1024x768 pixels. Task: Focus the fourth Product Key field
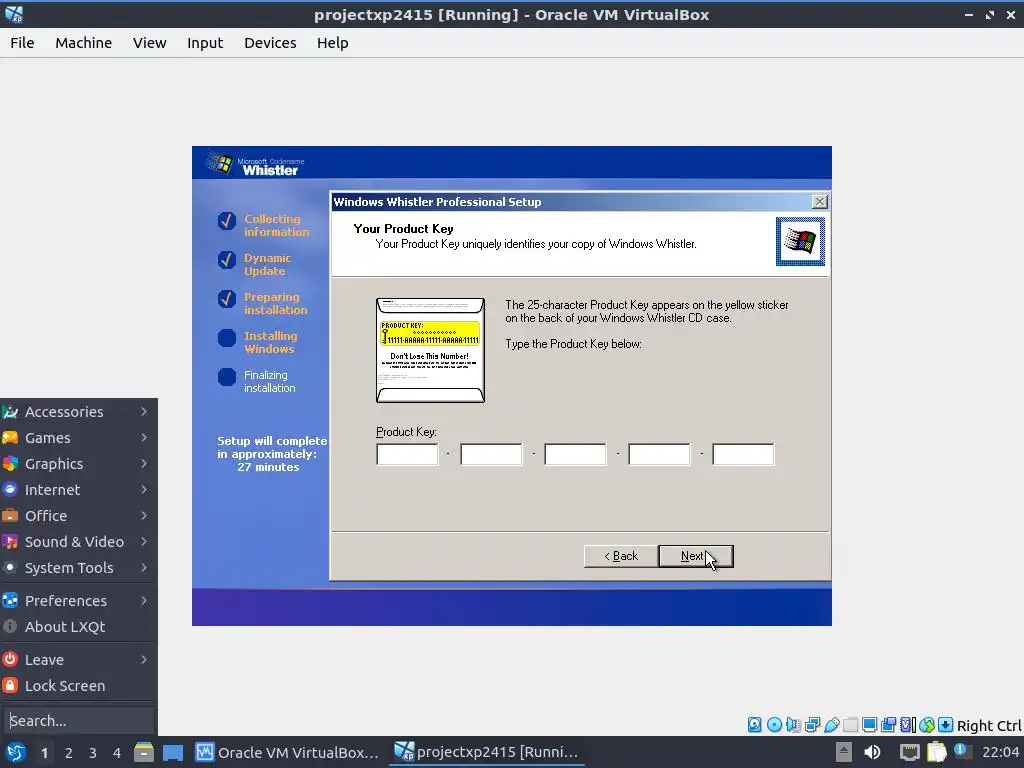659,454
